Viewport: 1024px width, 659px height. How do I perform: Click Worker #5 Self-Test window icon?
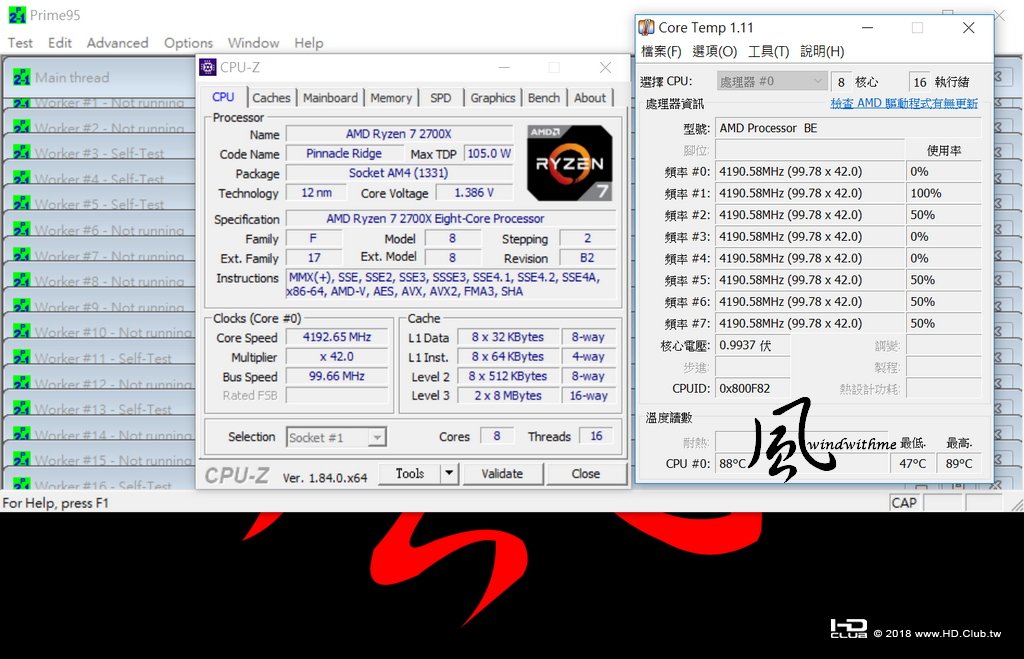[22, 204]
